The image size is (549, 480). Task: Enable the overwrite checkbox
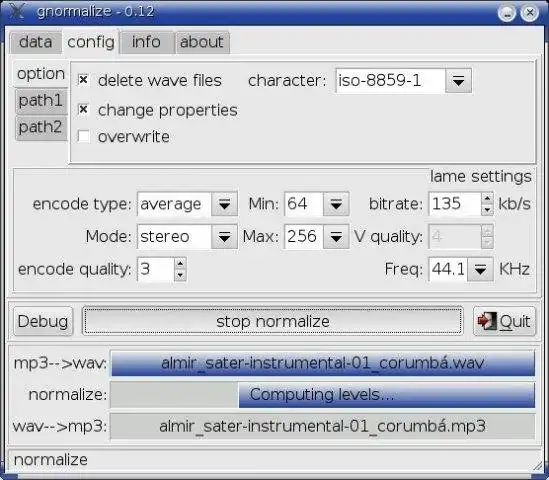click(x=83, y=136)
